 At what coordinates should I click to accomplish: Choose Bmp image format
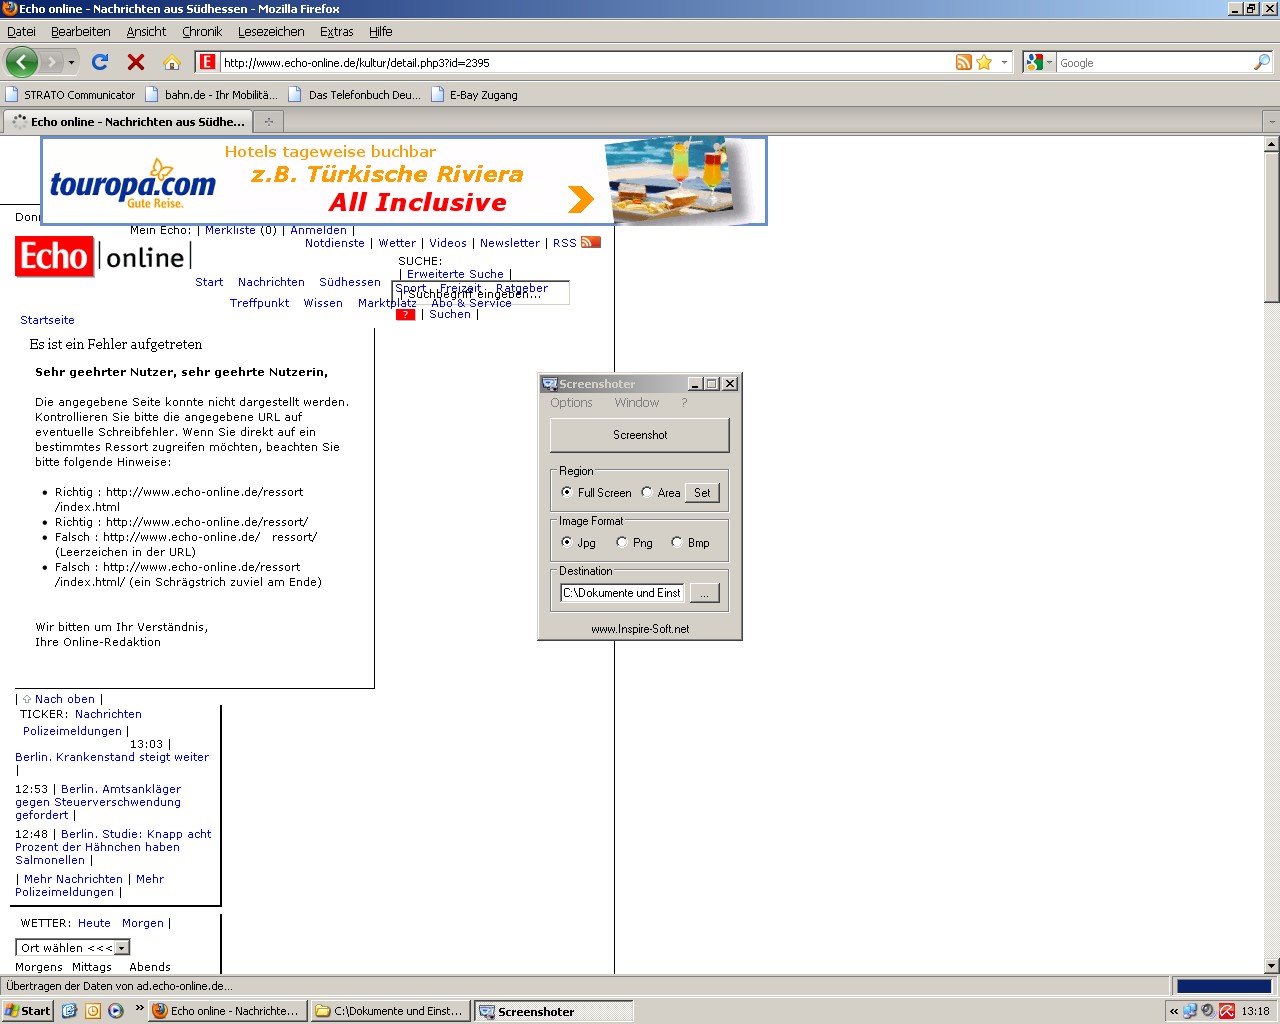coord(677,542)
